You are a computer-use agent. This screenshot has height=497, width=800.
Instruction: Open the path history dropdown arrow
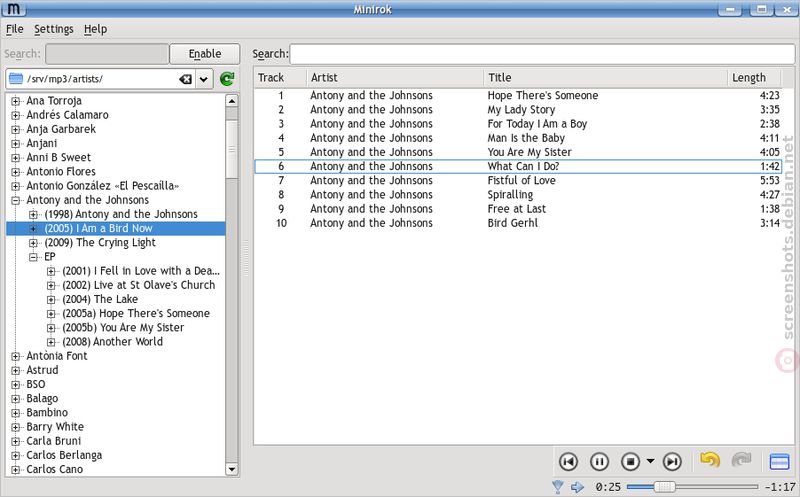tap(204, 79)
